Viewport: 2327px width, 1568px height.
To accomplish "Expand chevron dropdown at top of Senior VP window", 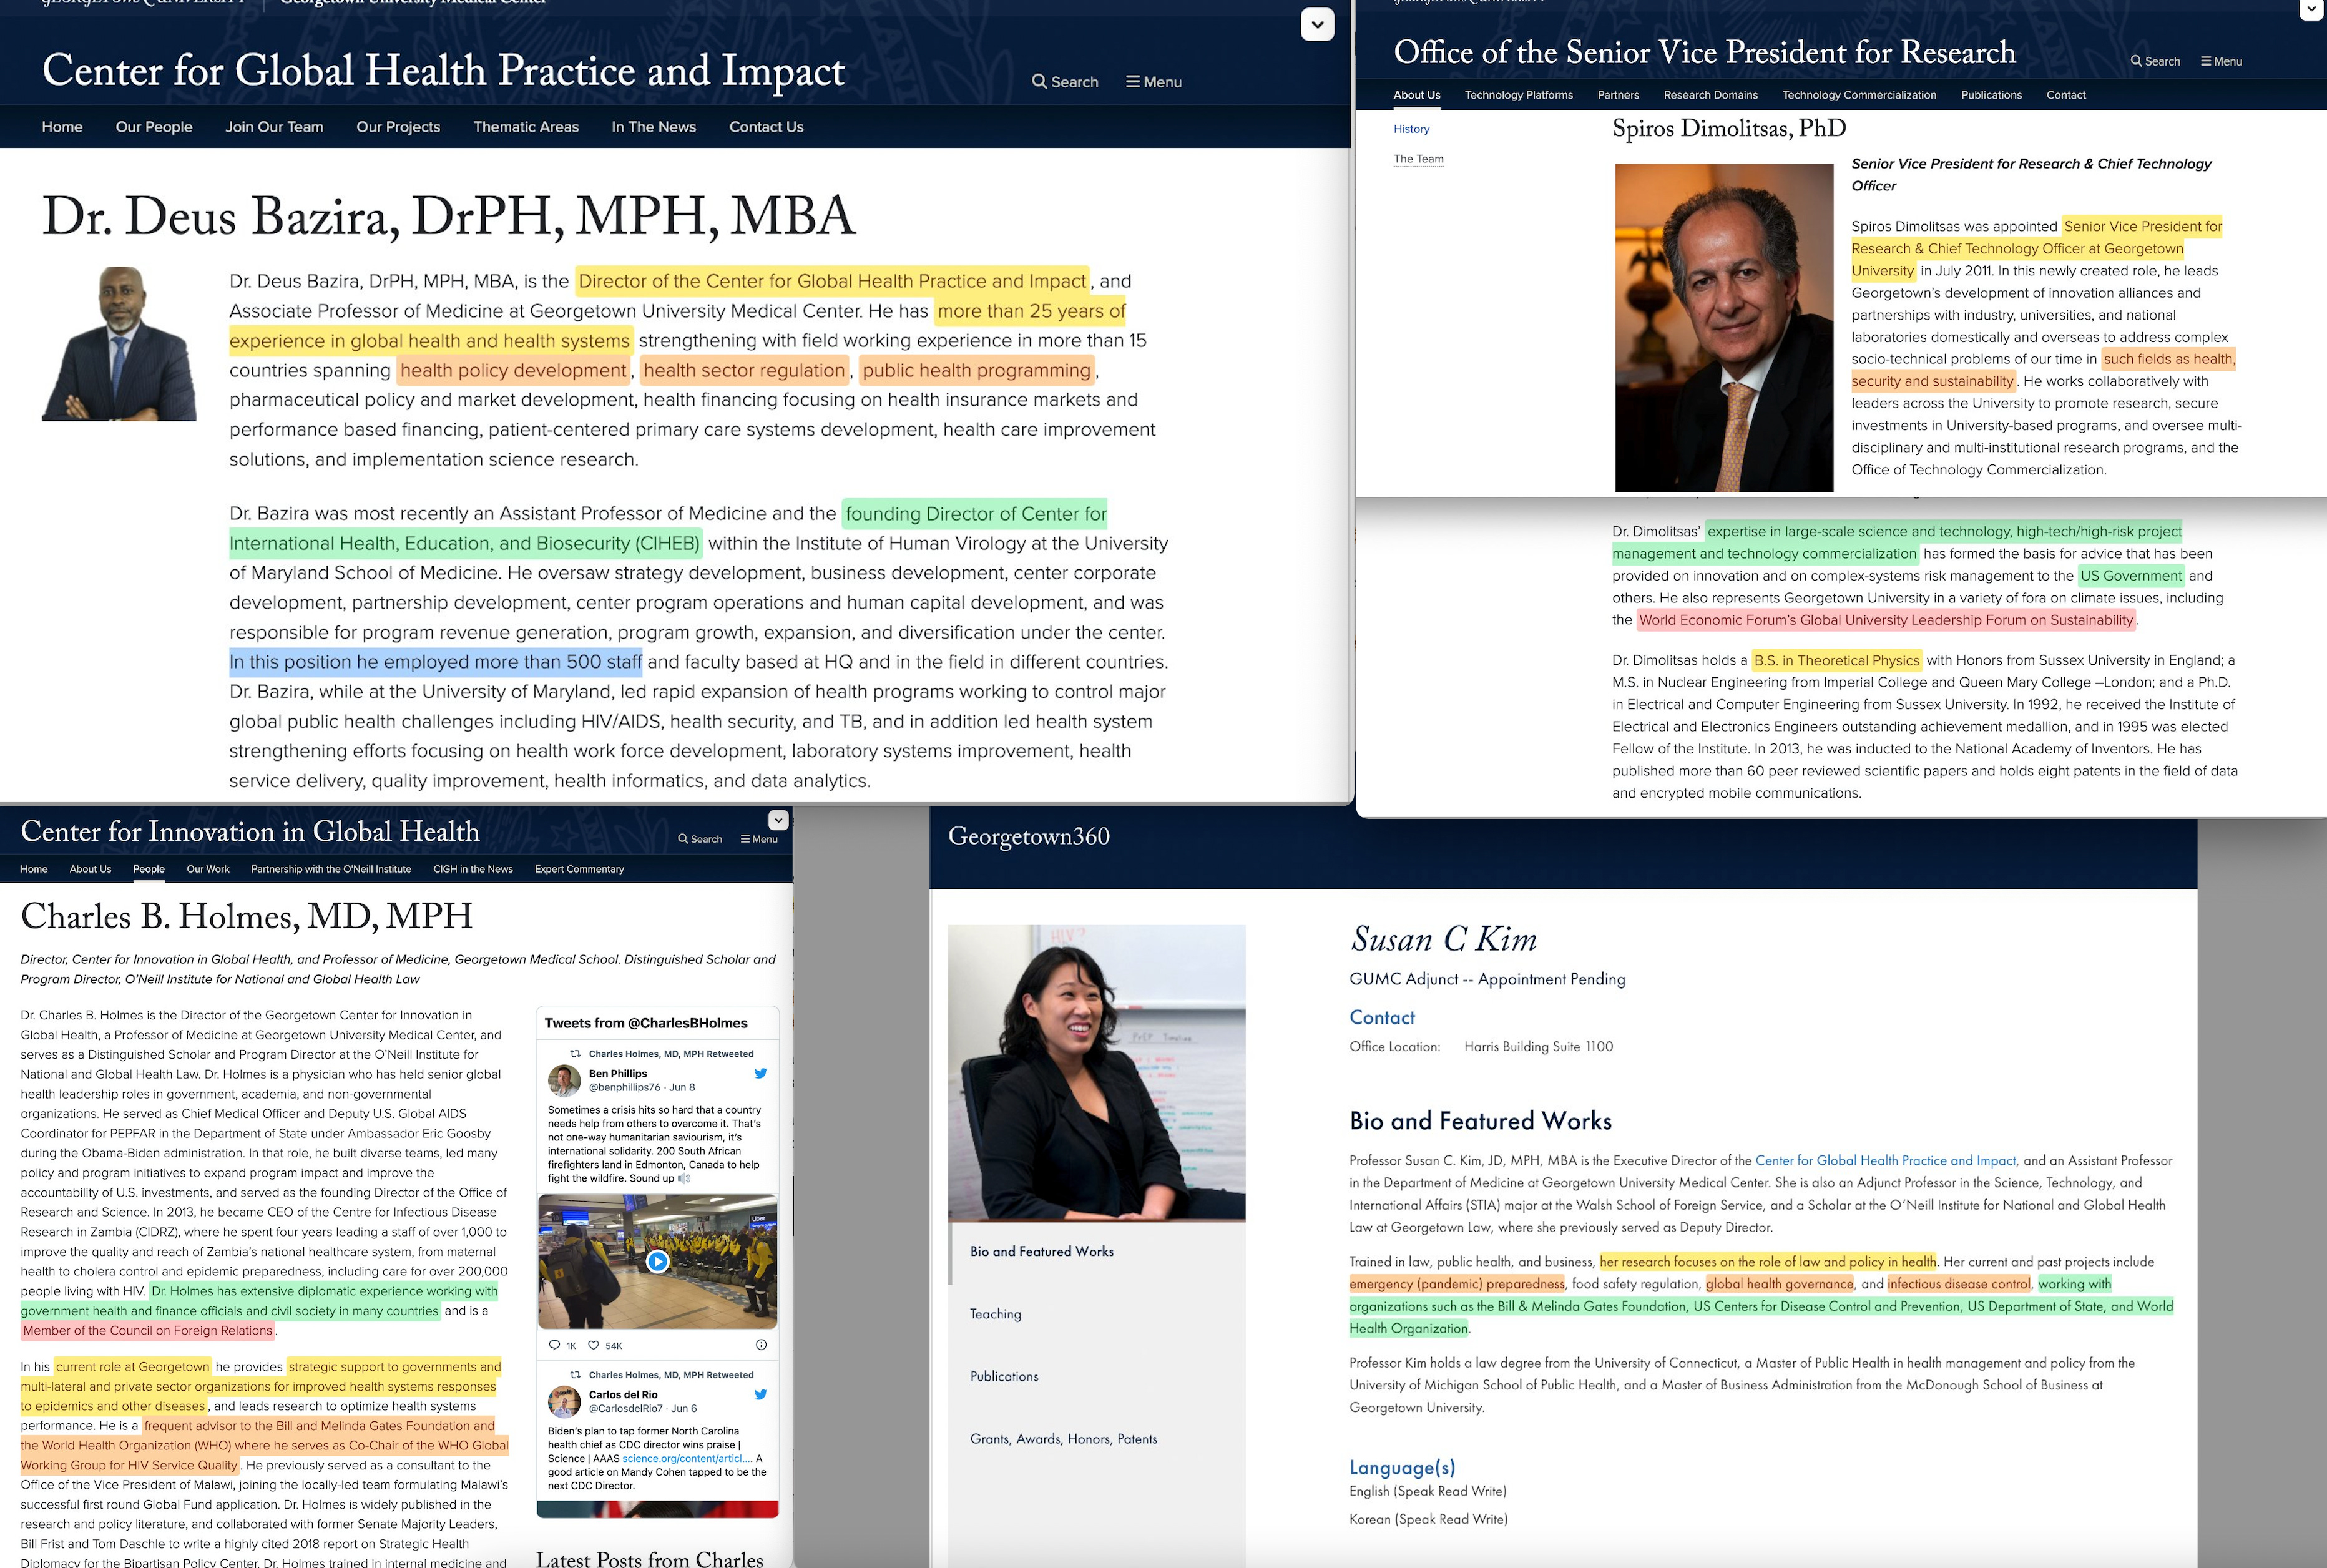I will click(2312, 9).
